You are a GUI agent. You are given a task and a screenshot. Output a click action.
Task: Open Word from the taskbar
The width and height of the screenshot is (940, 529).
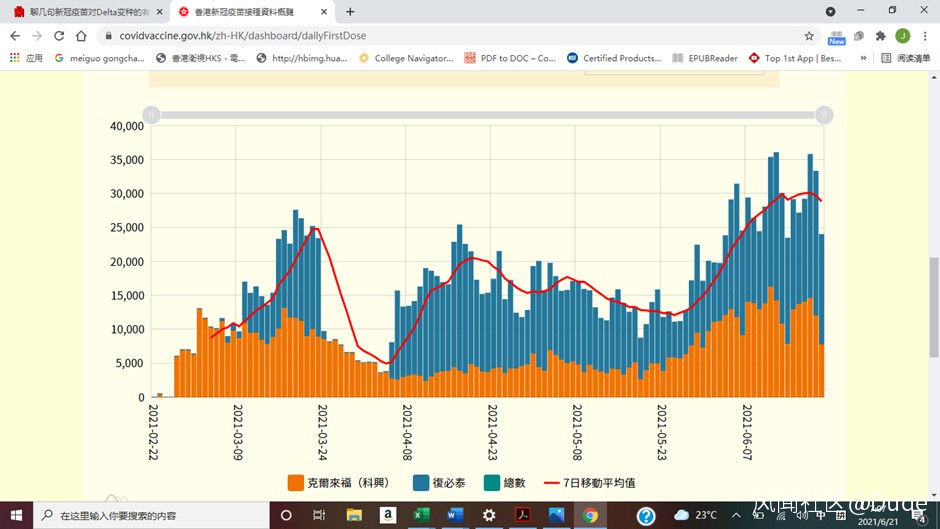455,515
